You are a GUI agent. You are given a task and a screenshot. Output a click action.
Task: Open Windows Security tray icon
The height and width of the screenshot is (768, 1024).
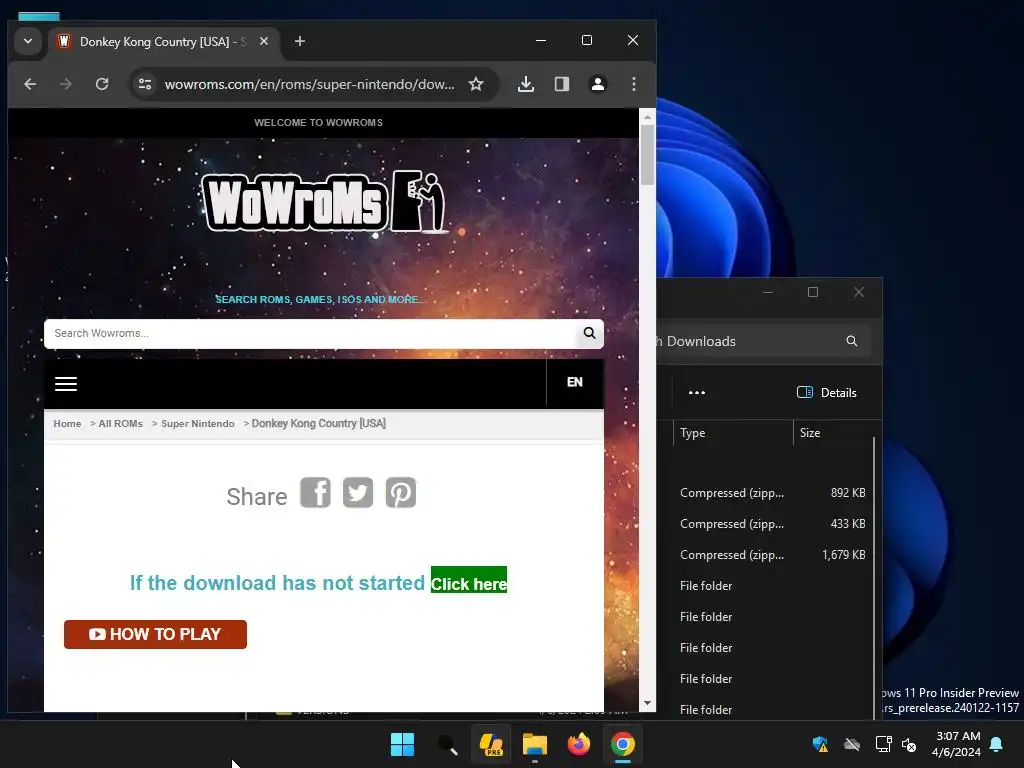click(x=820, y=744)
